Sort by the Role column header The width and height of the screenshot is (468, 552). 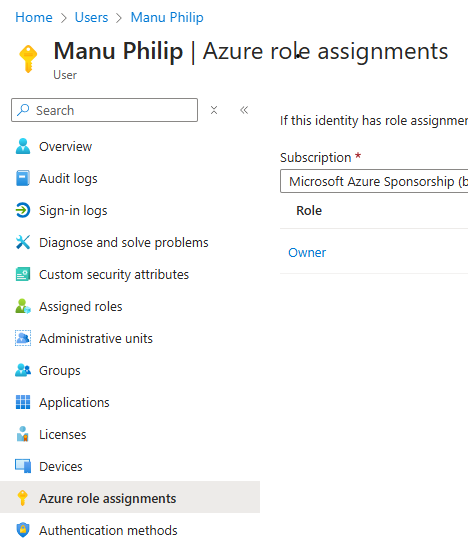pos(309,211)
